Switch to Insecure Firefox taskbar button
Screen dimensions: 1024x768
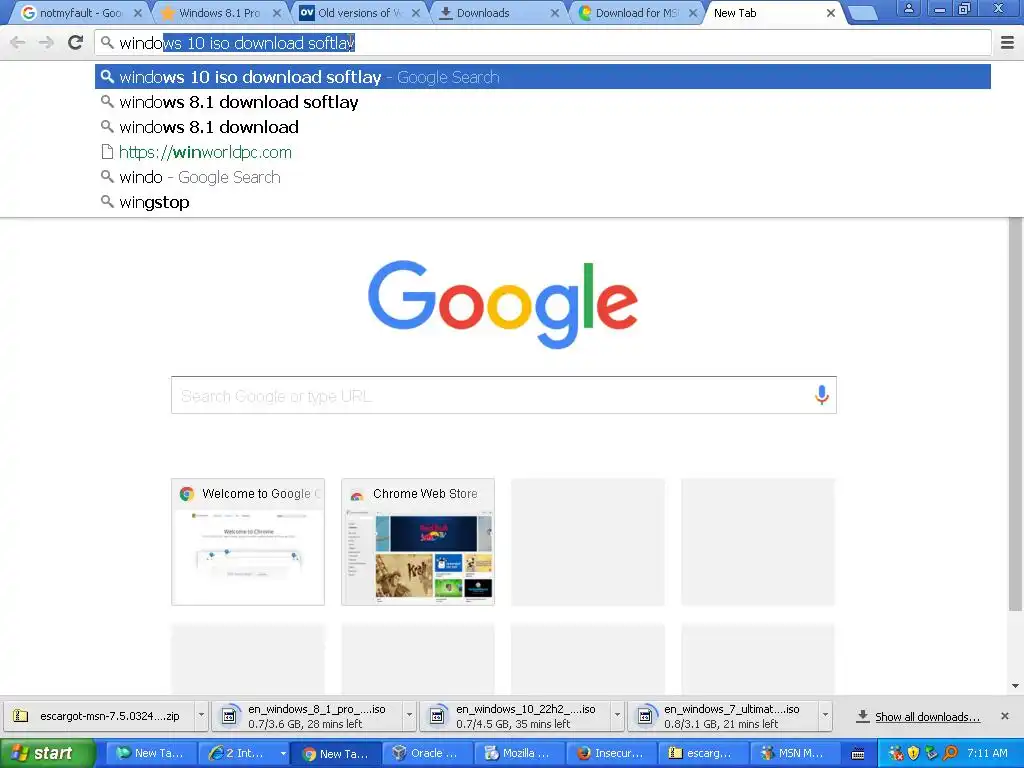tap(613, 754)
